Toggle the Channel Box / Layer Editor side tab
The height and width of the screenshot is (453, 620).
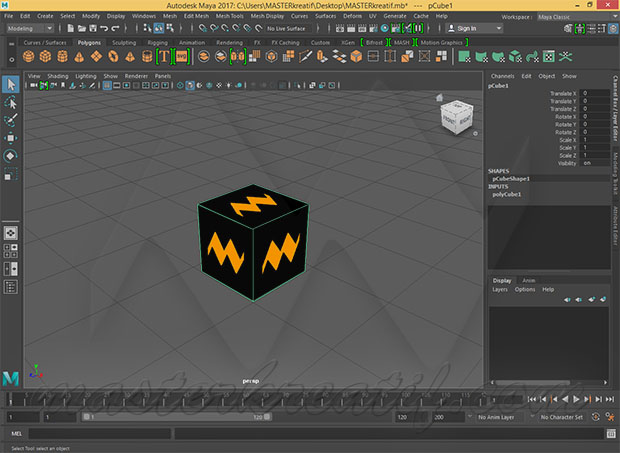[614, 110]
